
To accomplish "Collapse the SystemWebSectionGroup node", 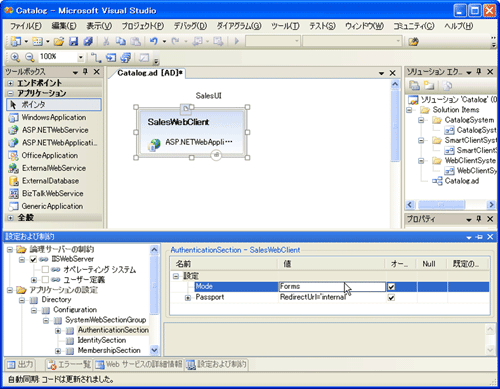I will point(46,321).
